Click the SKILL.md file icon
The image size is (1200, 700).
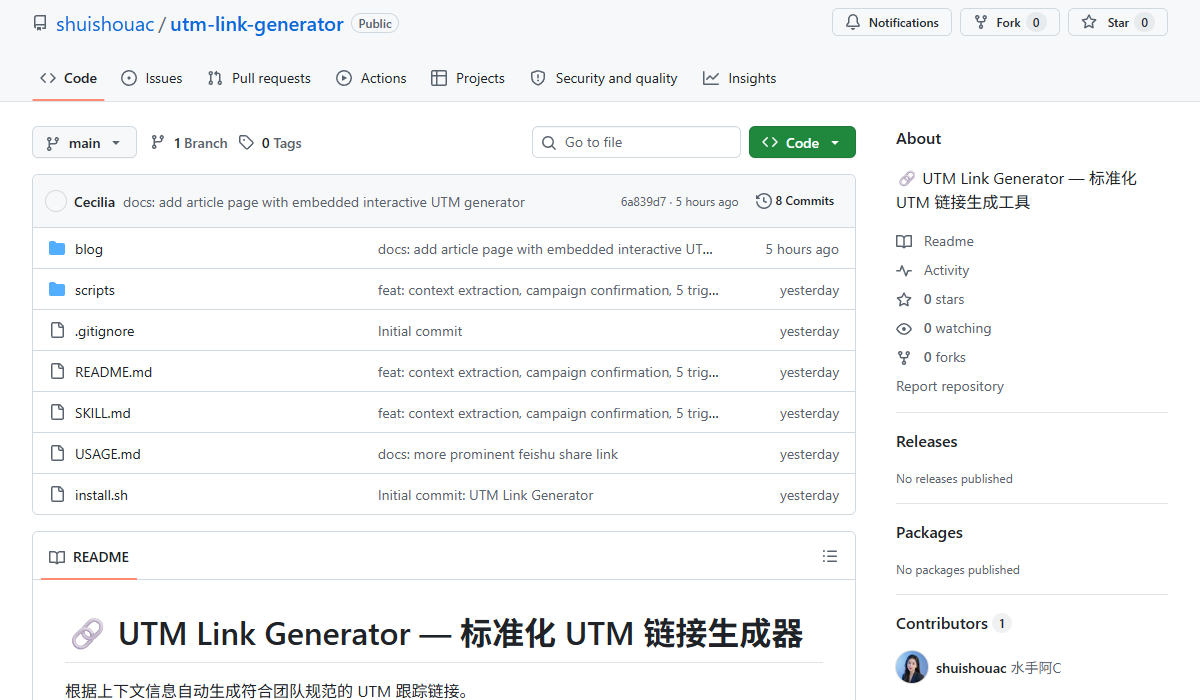point(57,413)
